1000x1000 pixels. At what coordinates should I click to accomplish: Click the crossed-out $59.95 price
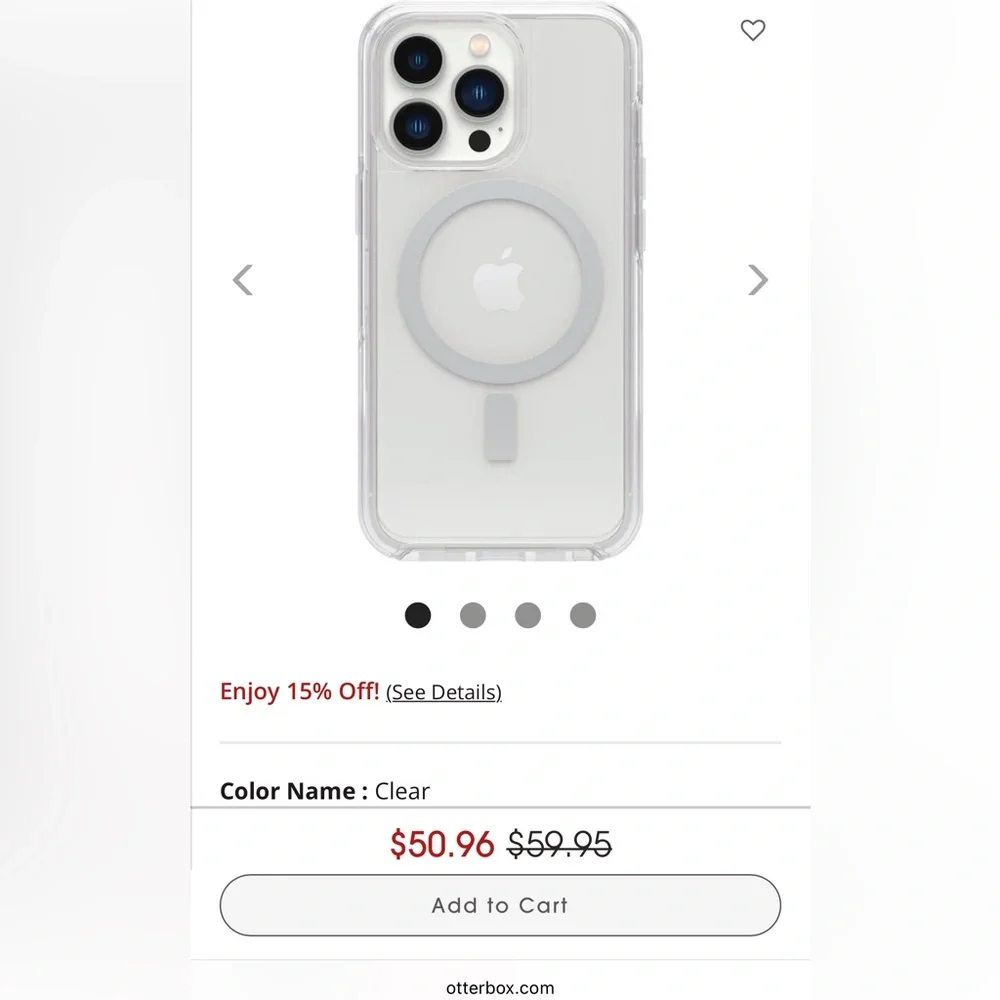559,845
